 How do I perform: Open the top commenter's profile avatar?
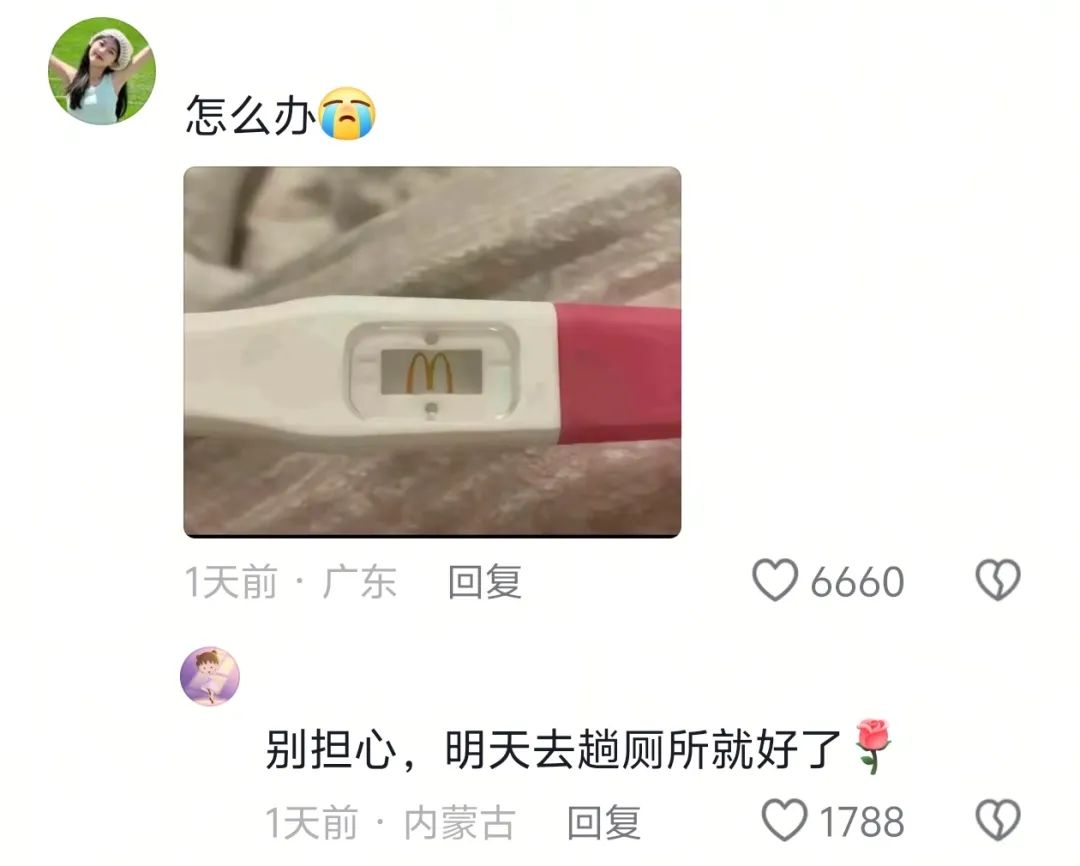pos(102,71)
